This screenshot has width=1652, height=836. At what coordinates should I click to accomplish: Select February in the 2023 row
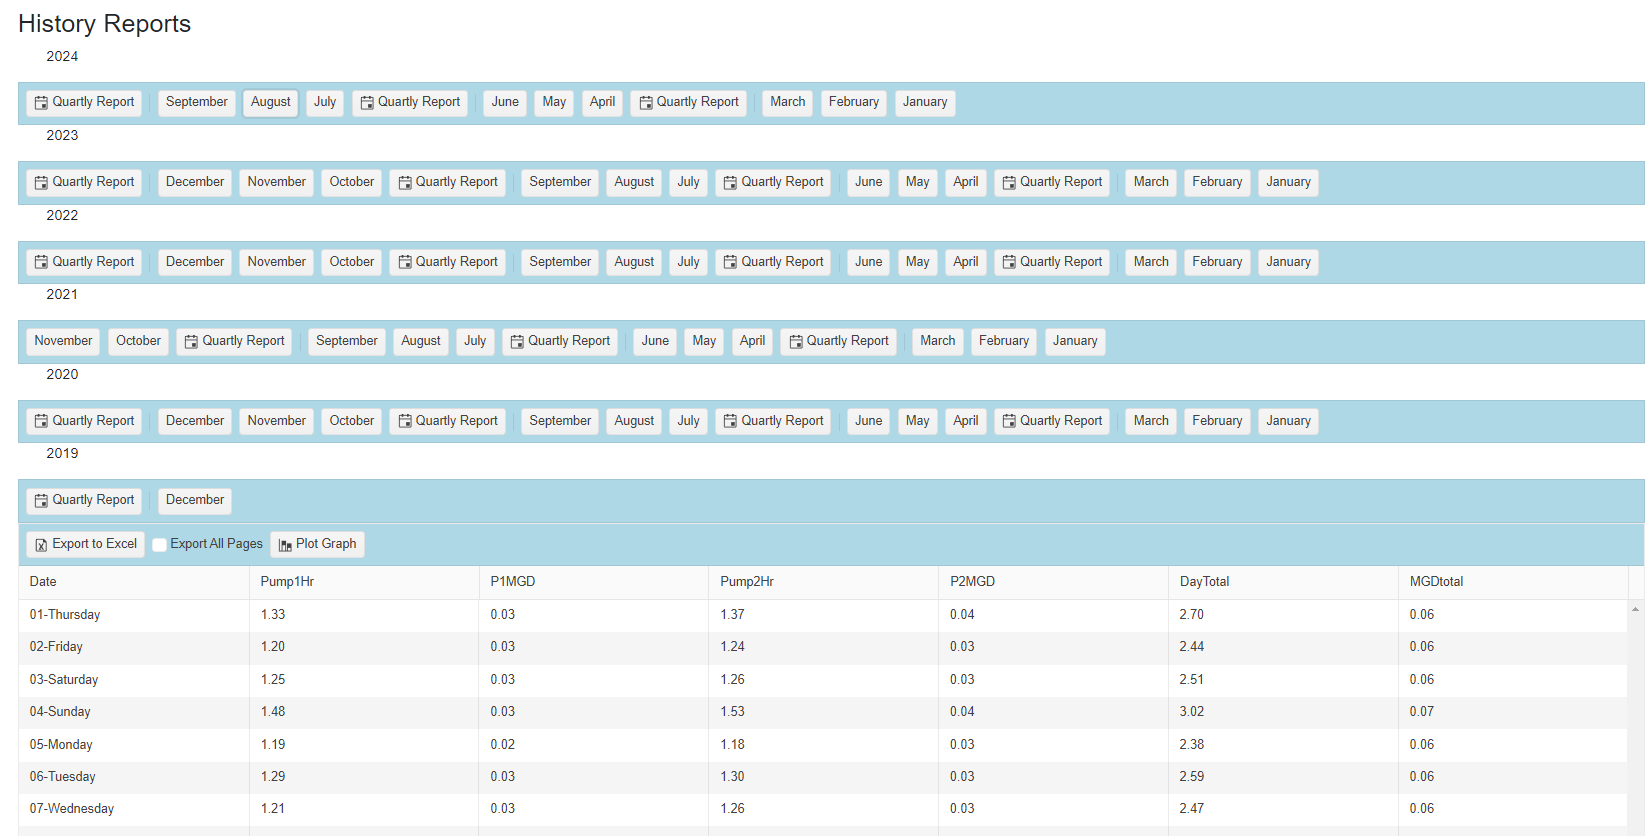(x=1216, y=182)
